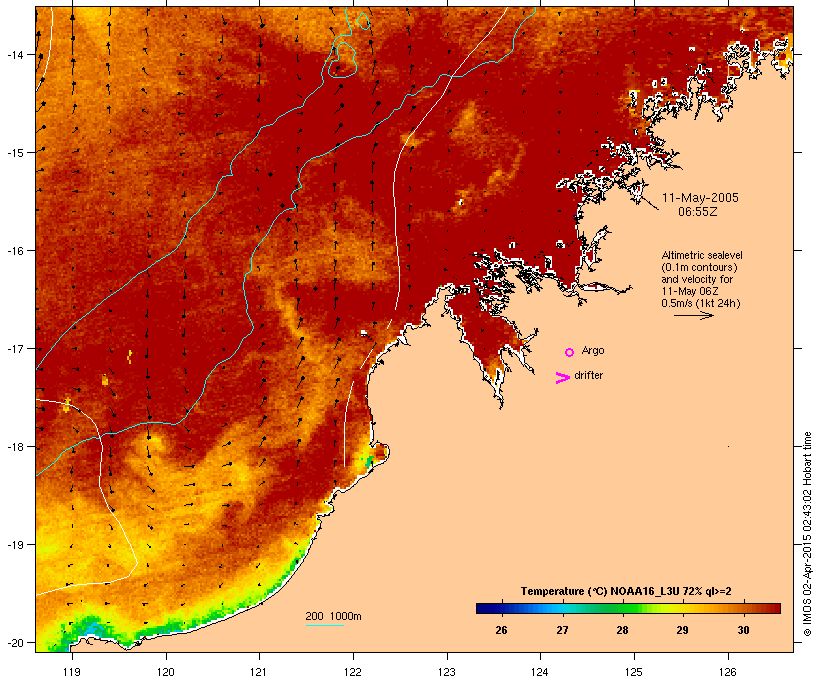Click longitude axis label 126
The width and height of the screenshot is (820, 680).
coord(728,672)
